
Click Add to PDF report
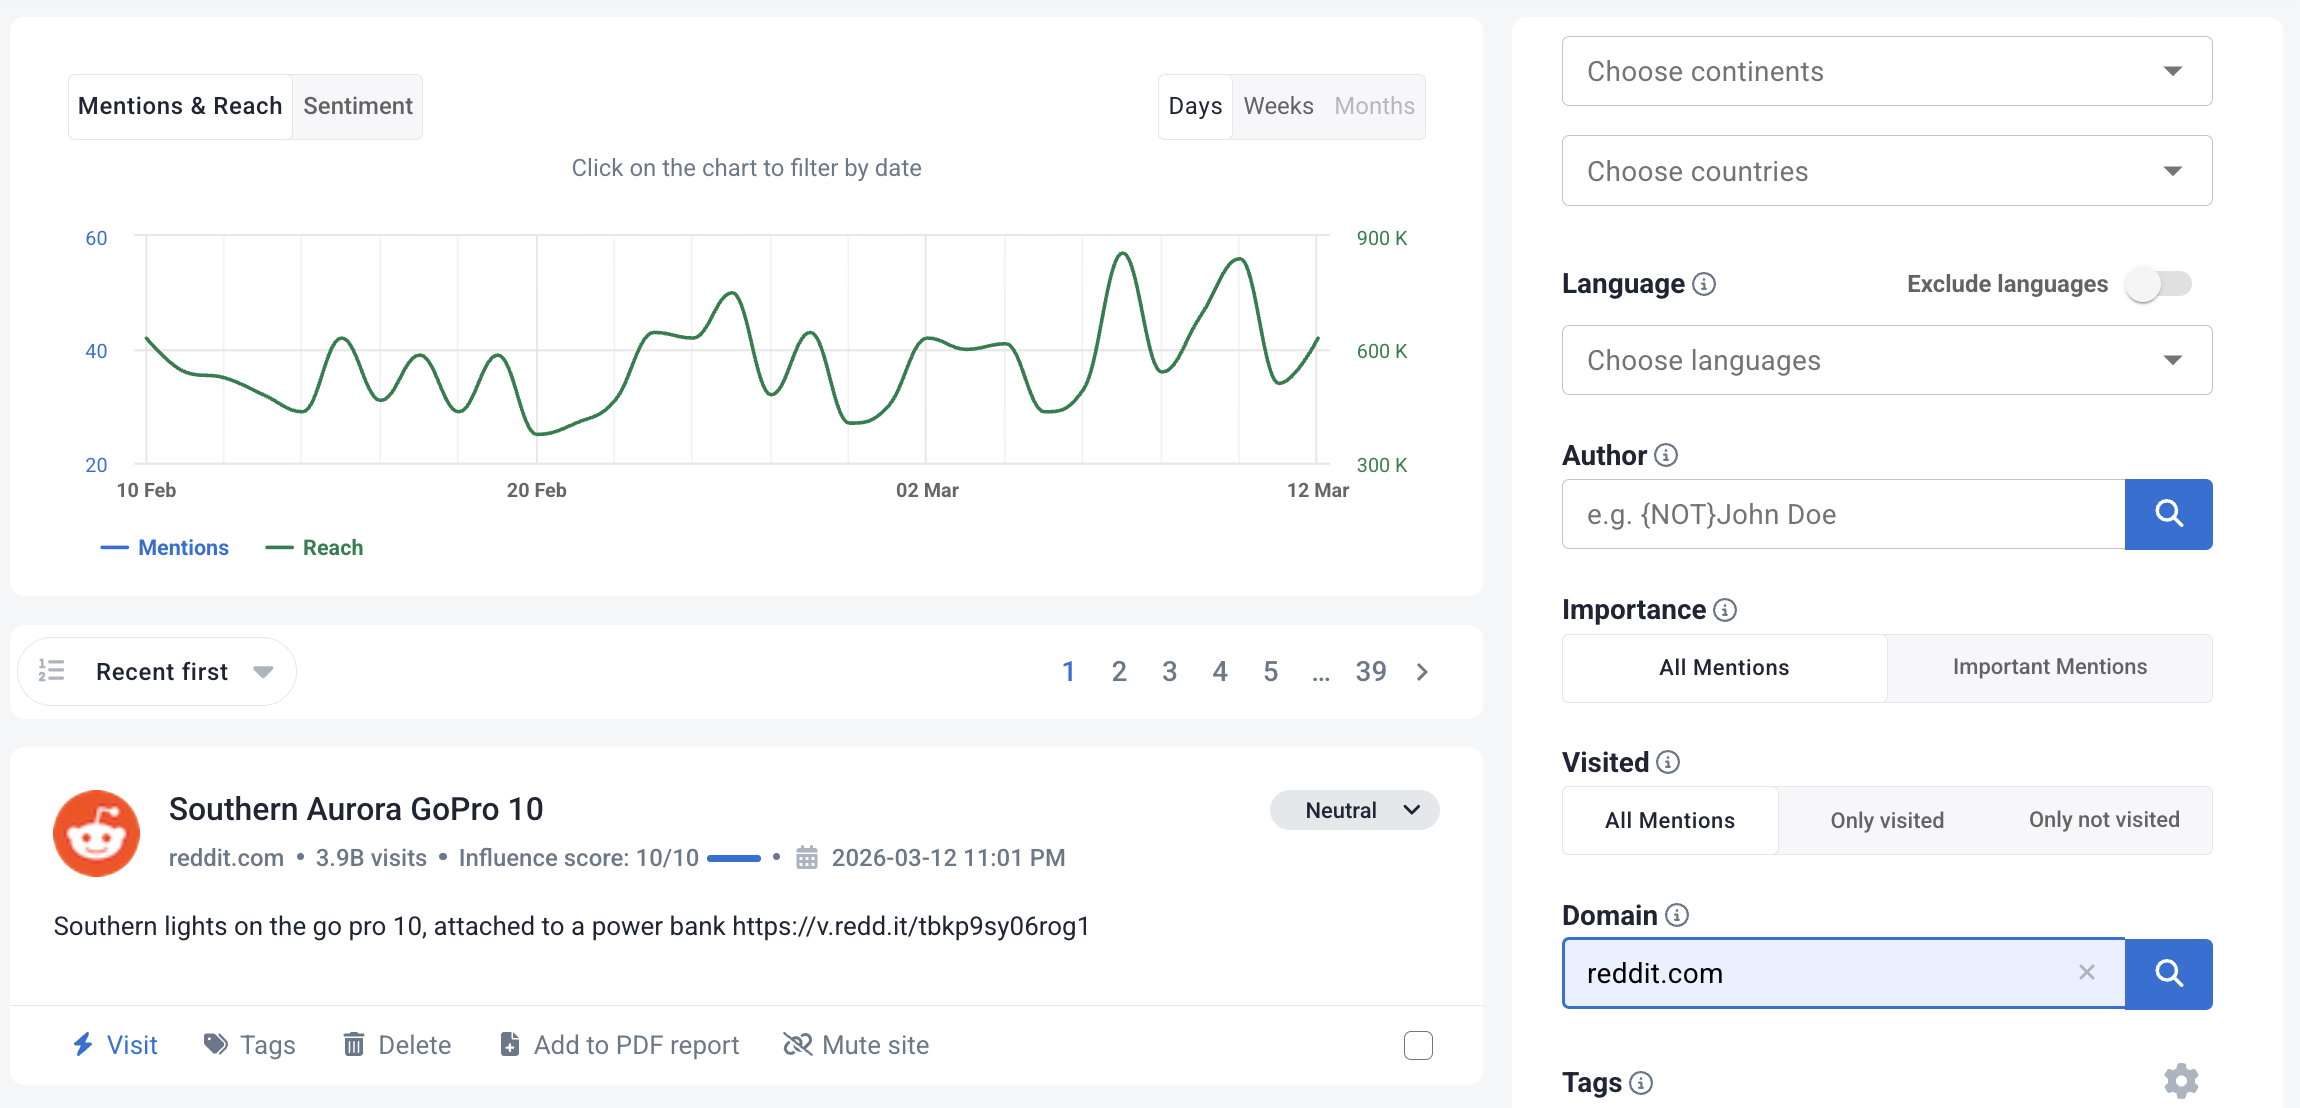coord(620,1045)
